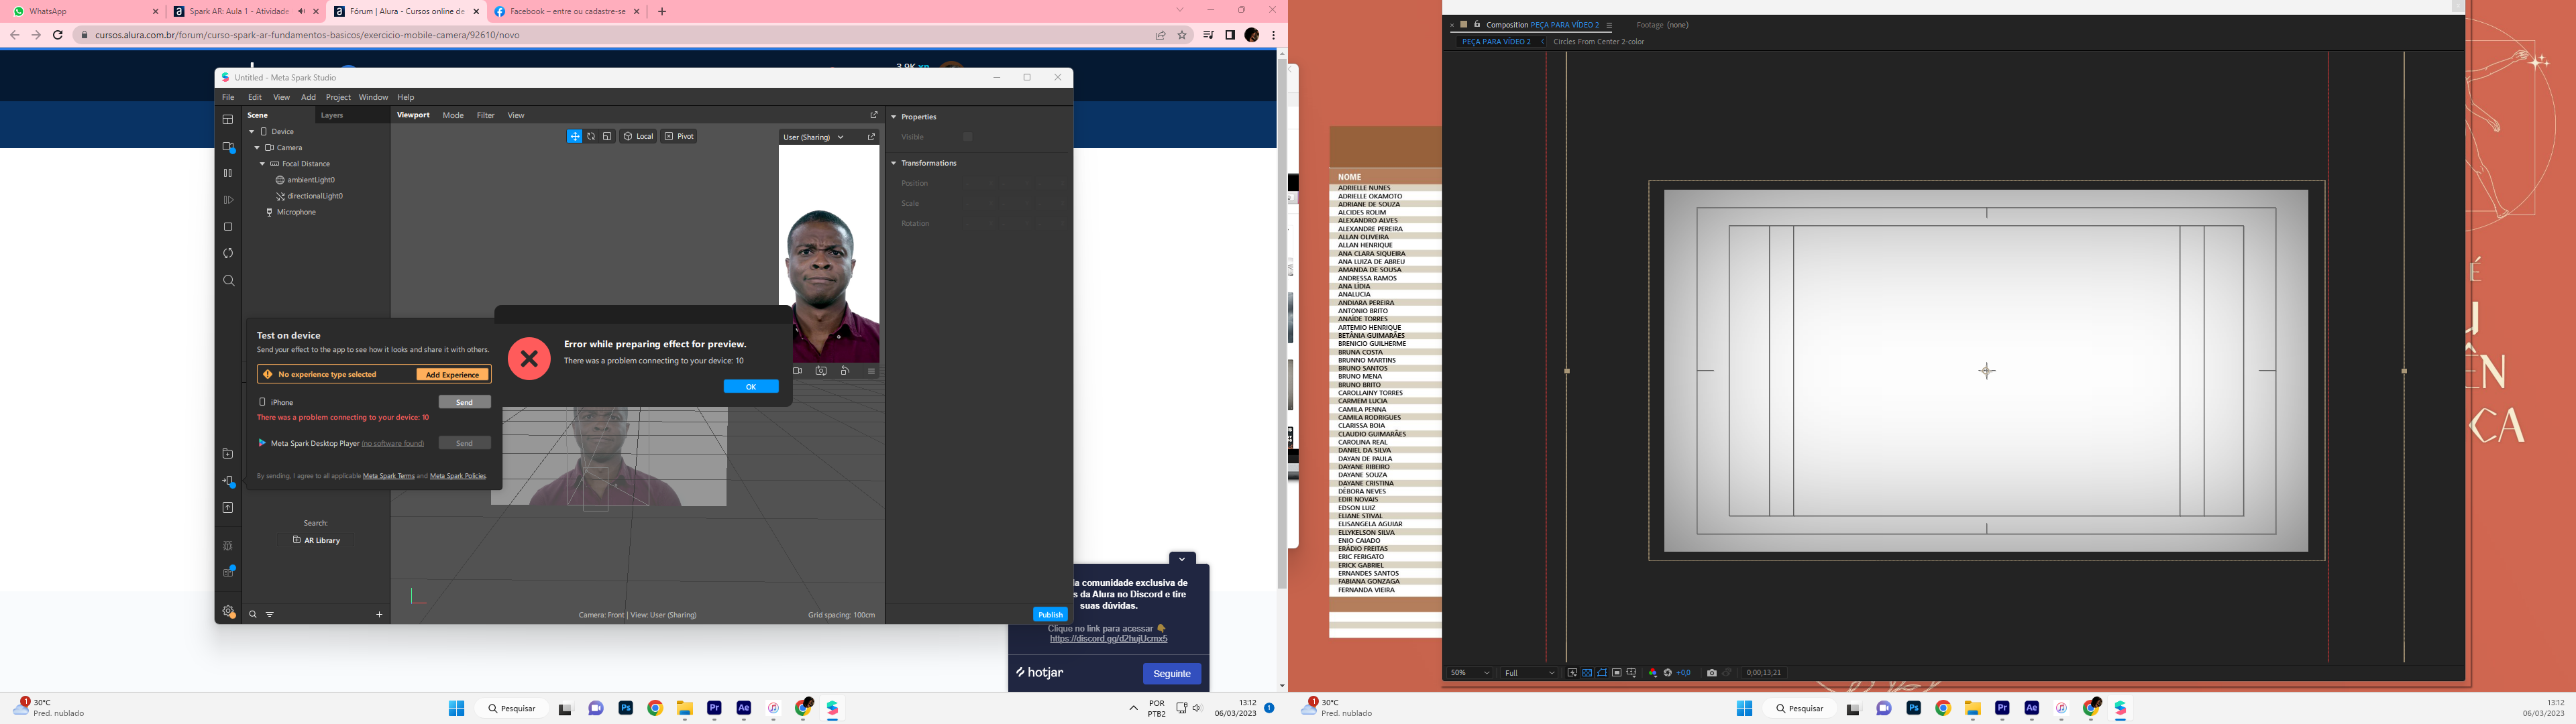2576x724 pixels.
Task: Select Microphone in the scene tree
Action: (296, 212)
